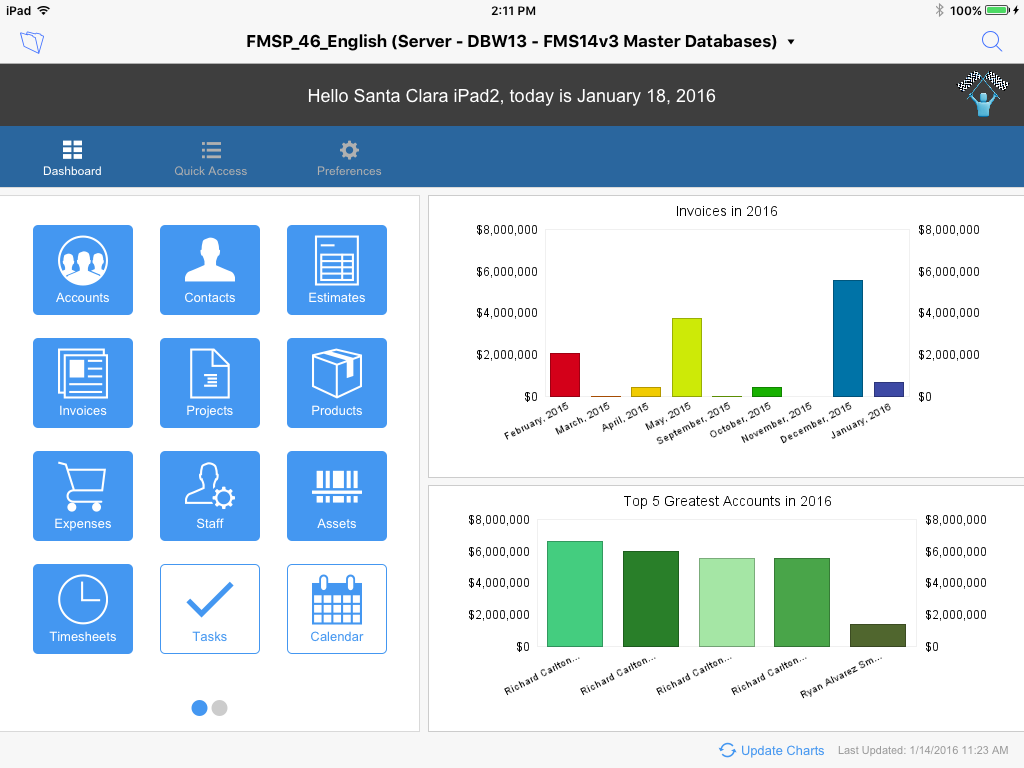The height and width of the screenshot is (768, 1024).
Task: Tap the Ryan Alvarez account bar
Action: 878,635
